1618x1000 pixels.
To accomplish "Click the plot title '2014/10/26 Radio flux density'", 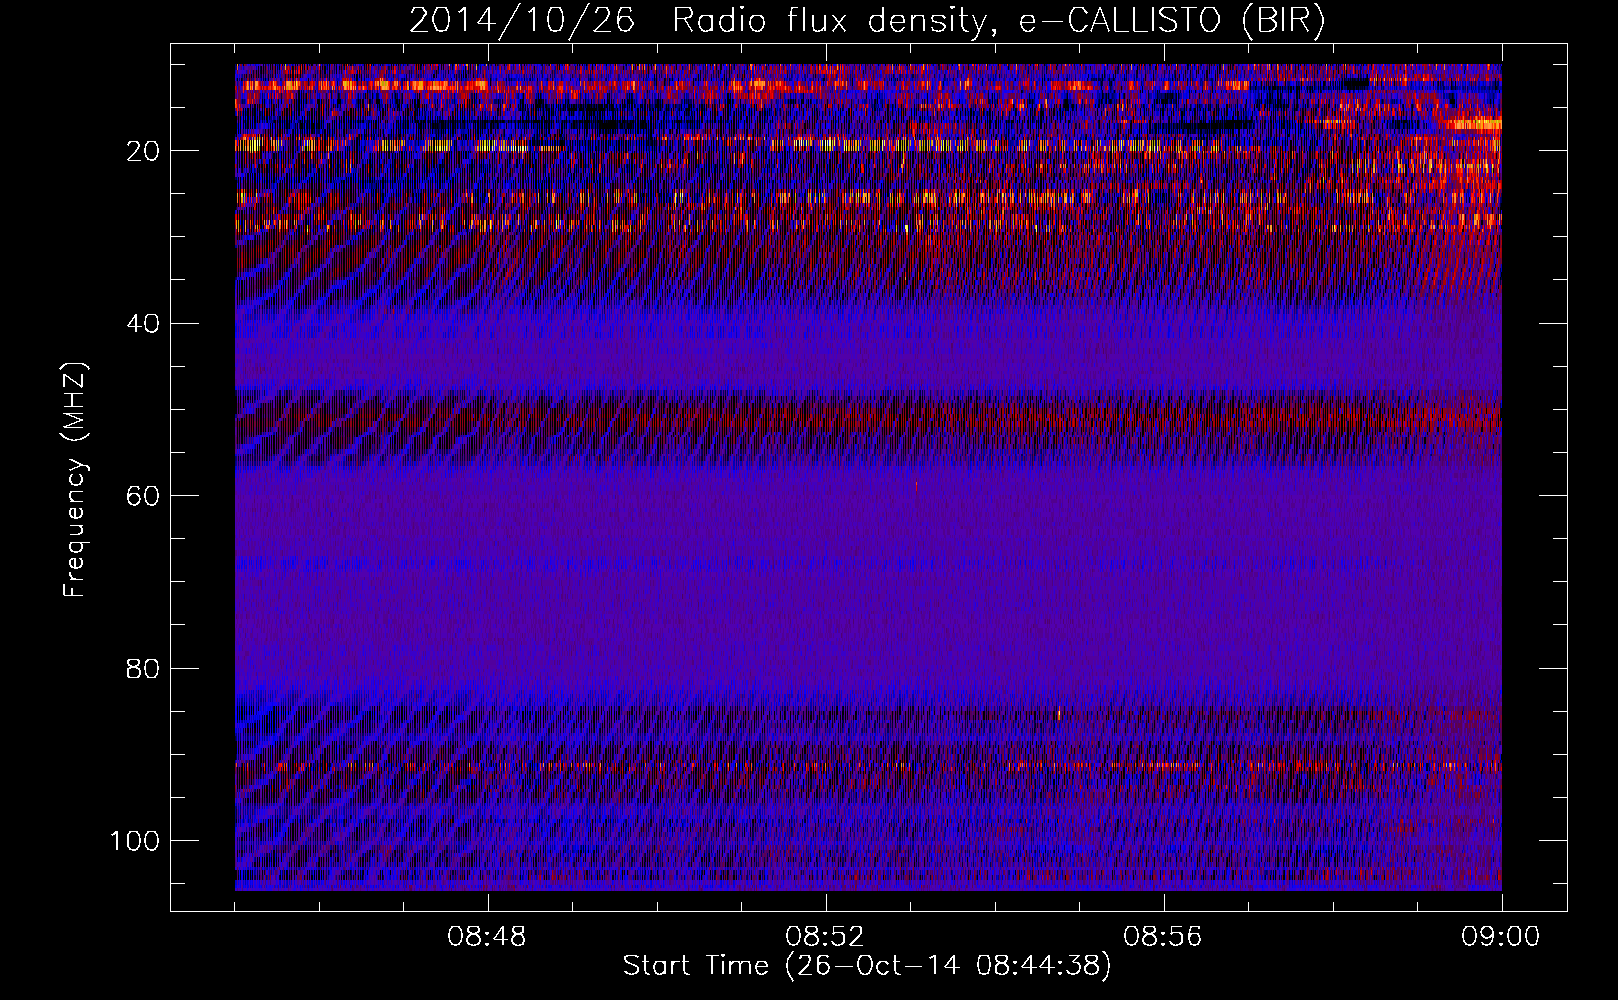I will point(867,21).
